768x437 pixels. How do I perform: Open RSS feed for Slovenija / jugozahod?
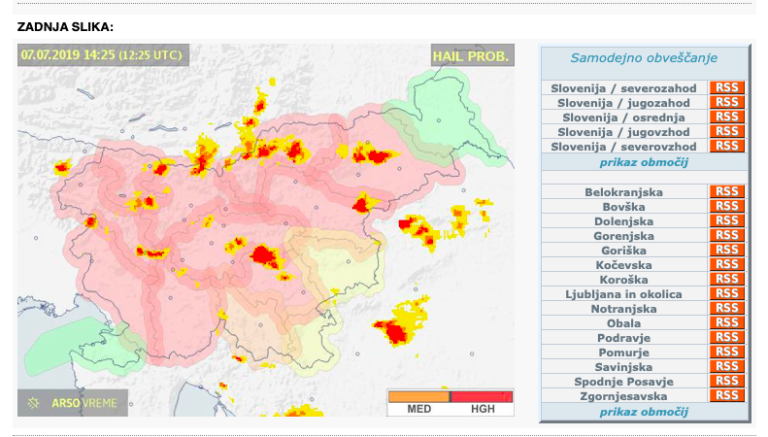[727, 102]
